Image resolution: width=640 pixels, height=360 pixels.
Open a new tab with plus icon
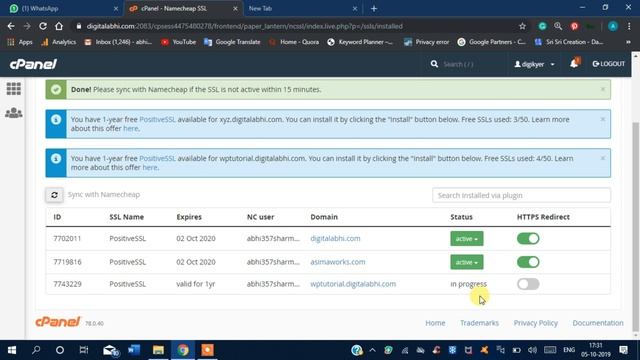(x=374, y=8)
